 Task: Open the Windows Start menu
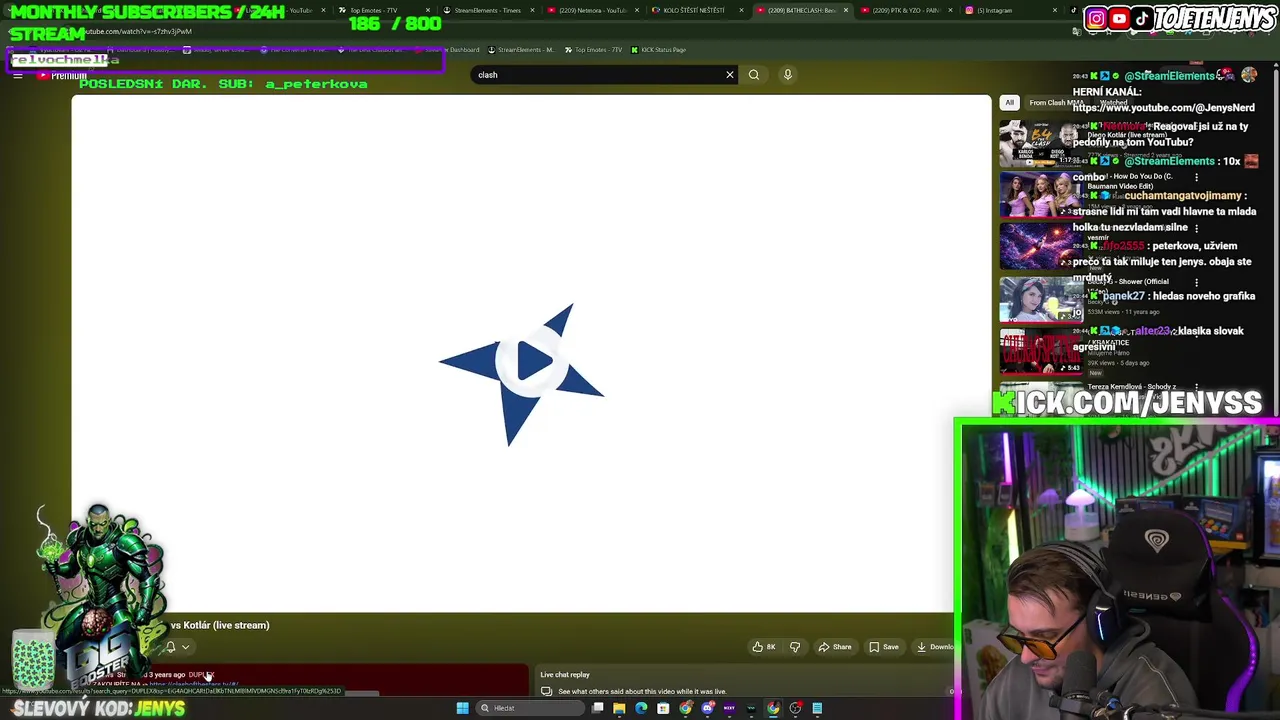click(462, 708)
